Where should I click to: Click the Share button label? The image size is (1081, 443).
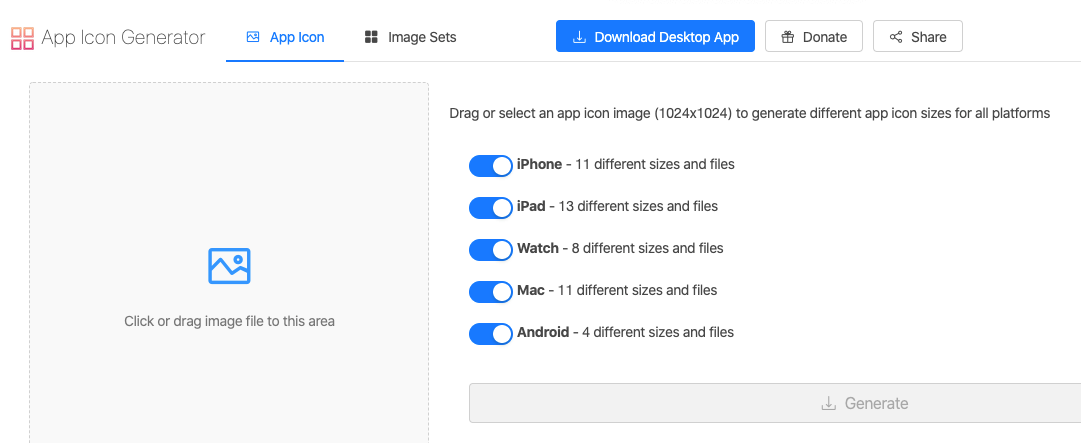point(928,37)
